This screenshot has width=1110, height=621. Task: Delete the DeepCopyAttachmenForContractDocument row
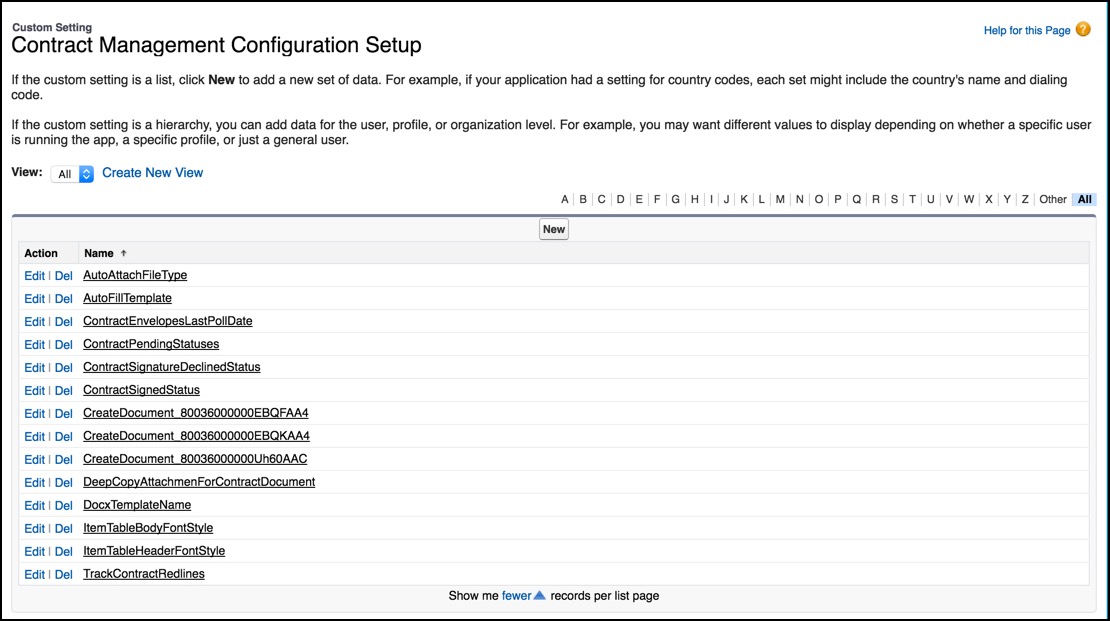point(64,483)
